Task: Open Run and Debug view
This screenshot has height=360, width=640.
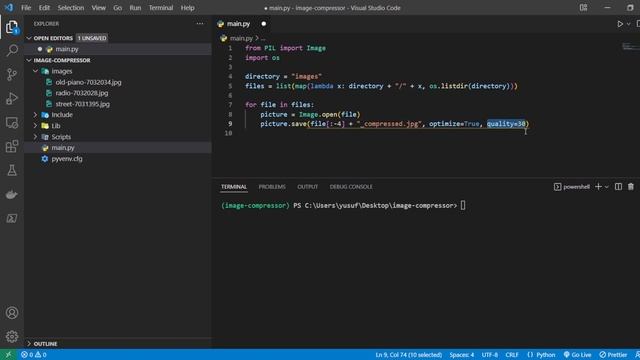Action: 12,98
